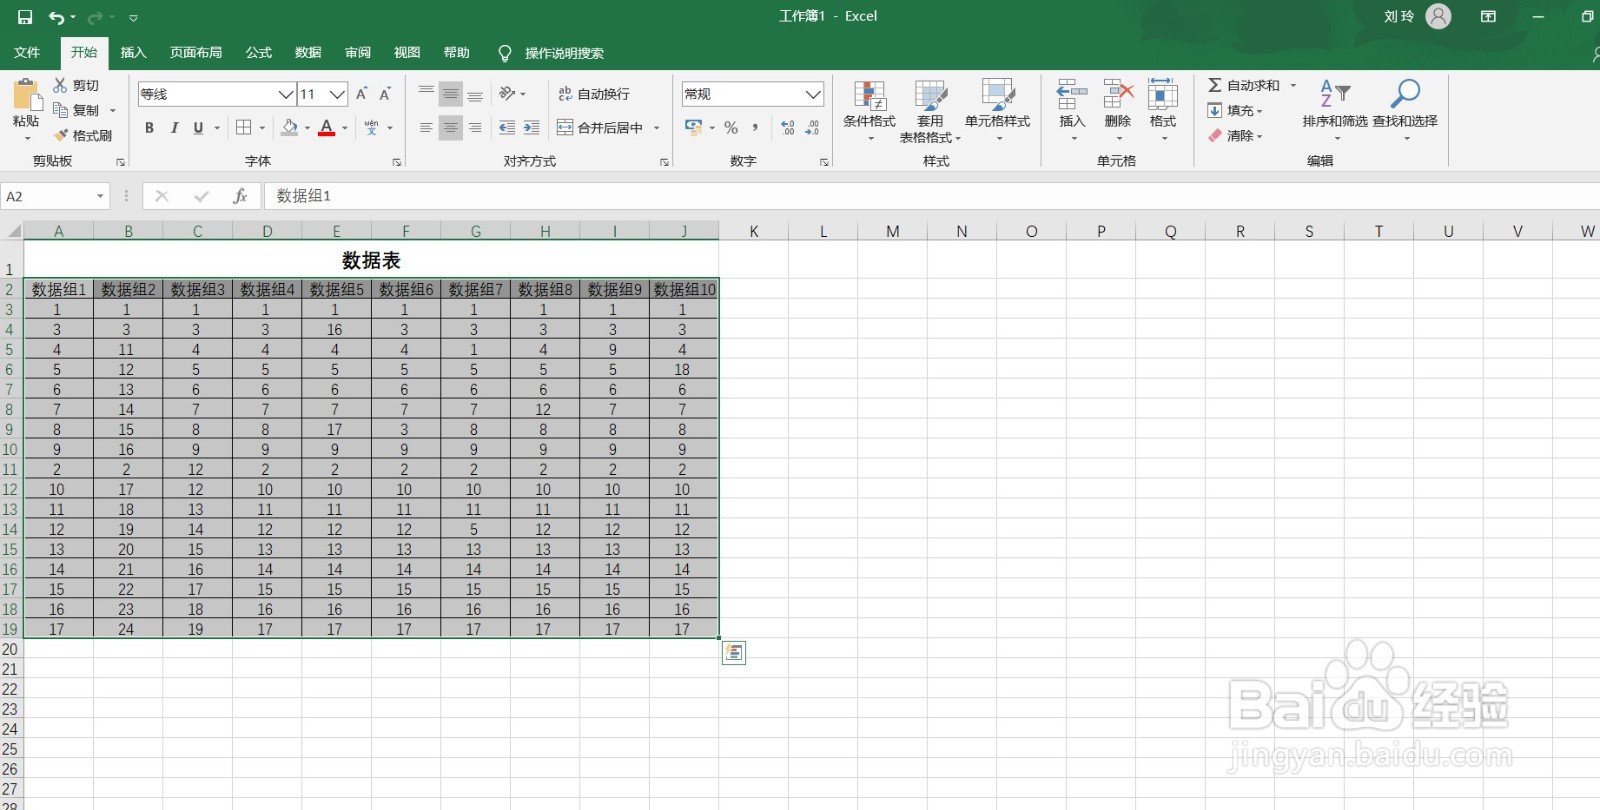Align cell text right
Image resolution: width=1600 pixels, height=810 pixels.
475,128
